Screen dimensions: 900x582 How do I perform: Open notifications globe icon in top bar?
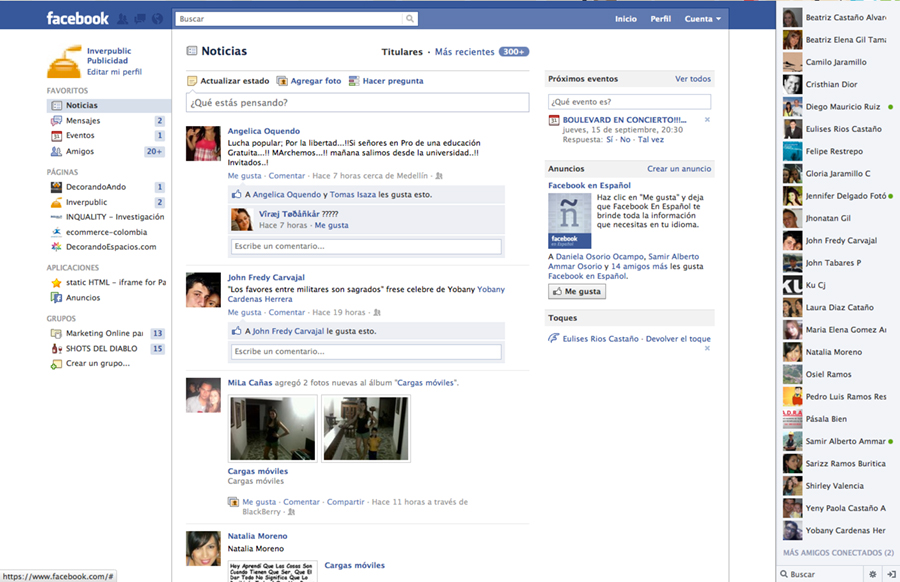[x=157, y=19]
